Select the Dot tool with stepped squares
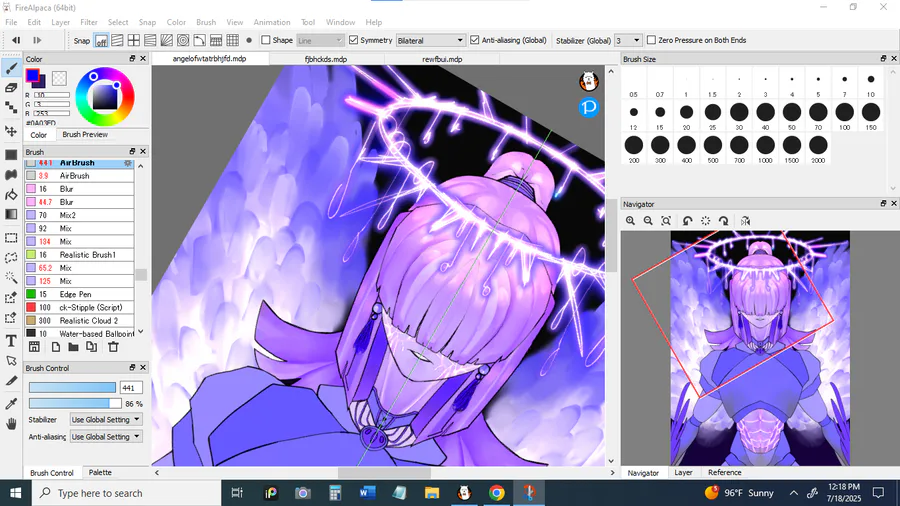The image size is (900, 506). click(11, 107)
